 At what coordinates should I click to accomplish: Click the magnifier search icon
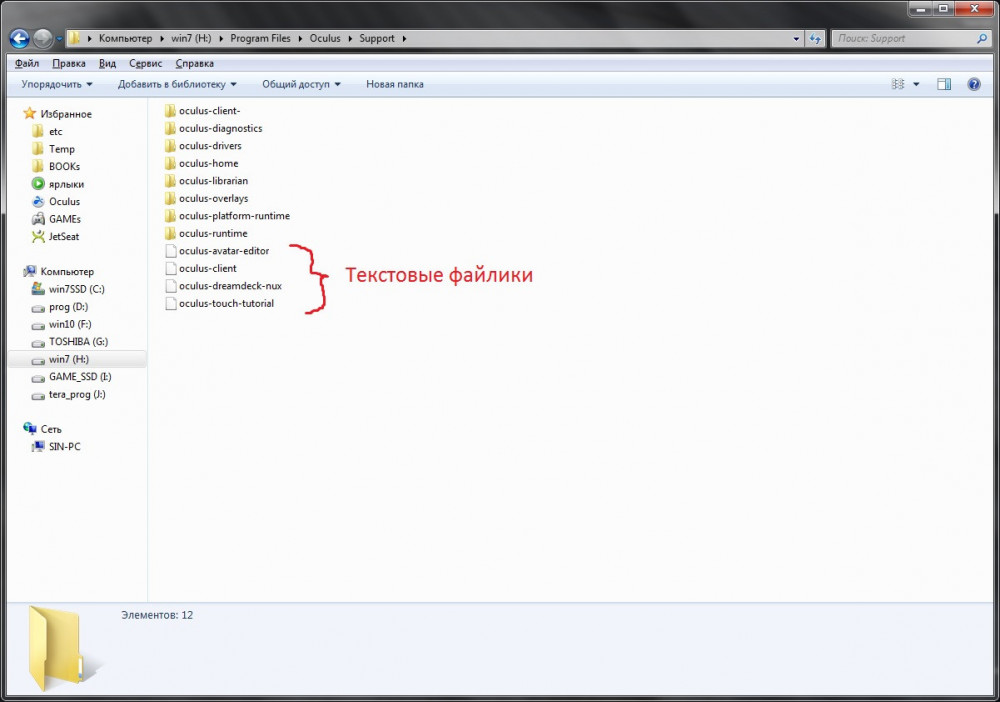[982, 38]
